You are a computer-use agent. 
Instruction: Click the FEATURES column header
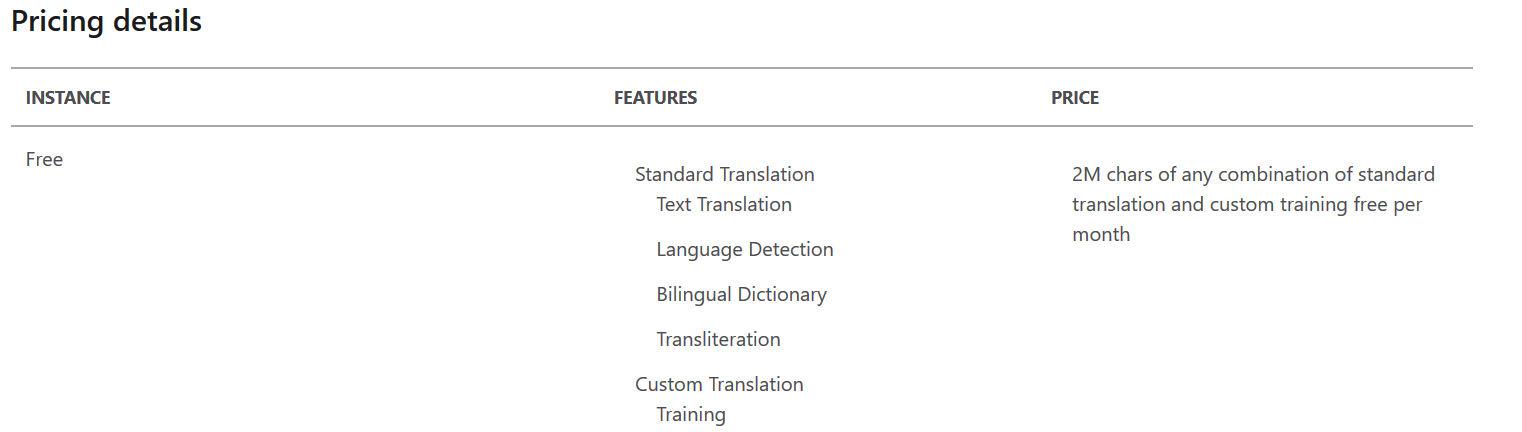click(x=655, y=98)
